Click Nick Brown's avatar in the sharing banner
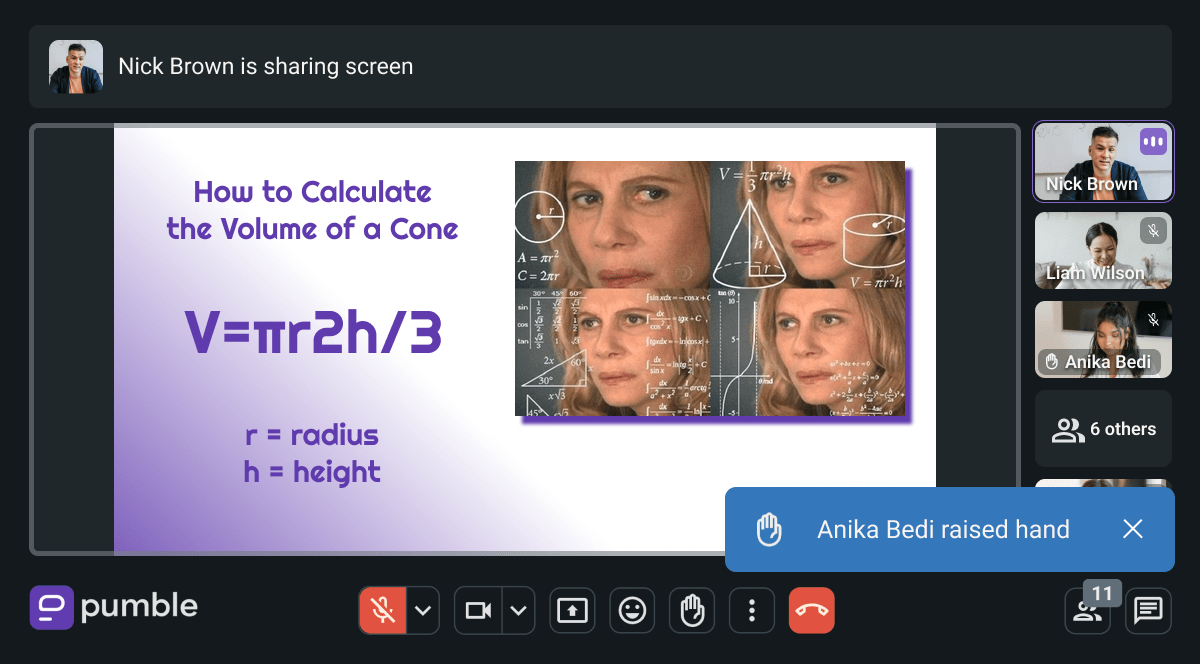 [76, 67]
